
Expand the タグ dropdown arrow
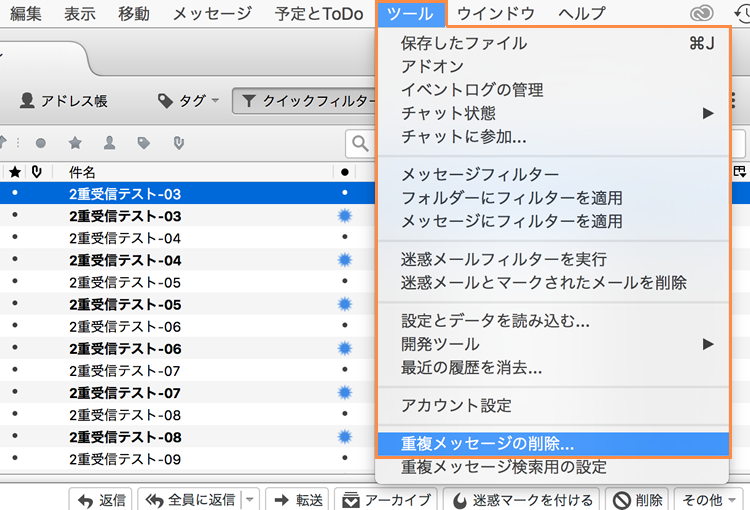215,100
